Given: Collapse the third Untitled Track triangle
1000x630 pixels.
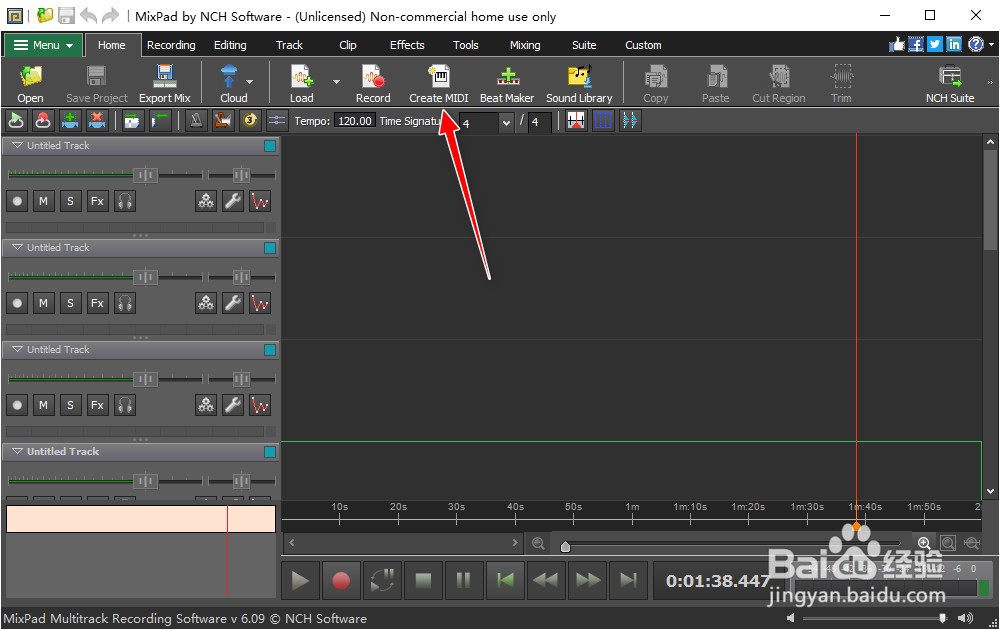Looking at the screenshot, I should [x=17, y=349].
